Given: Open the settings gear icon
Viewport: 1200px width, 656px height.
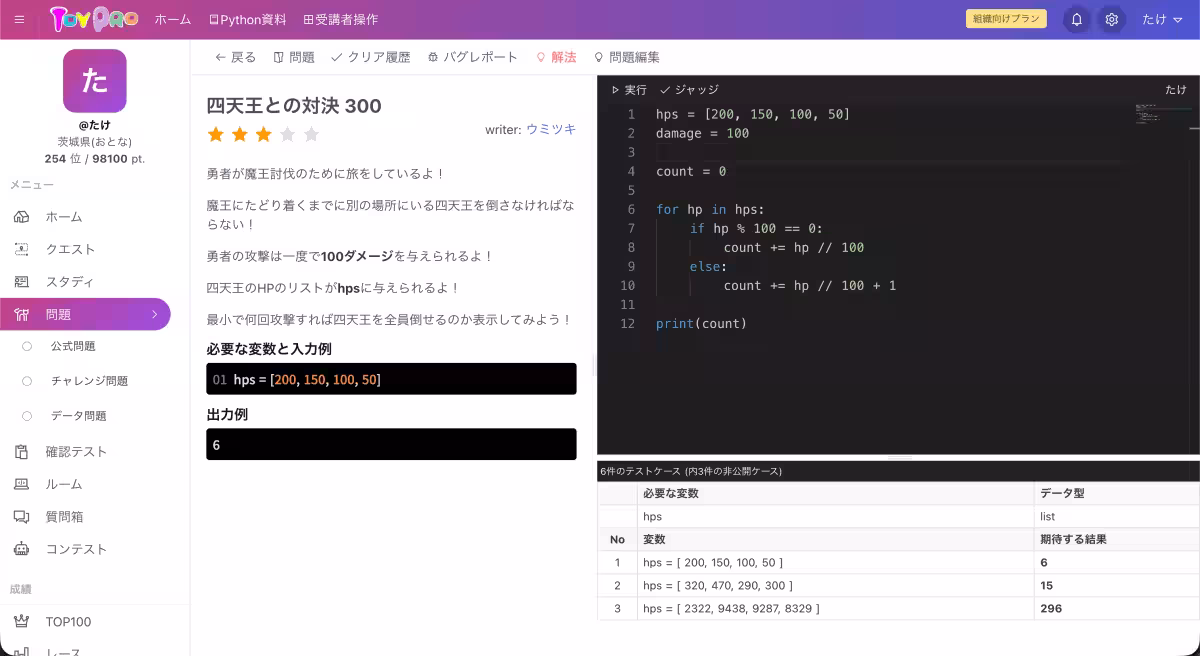Looking at the screenshot, I should 1112,19.
